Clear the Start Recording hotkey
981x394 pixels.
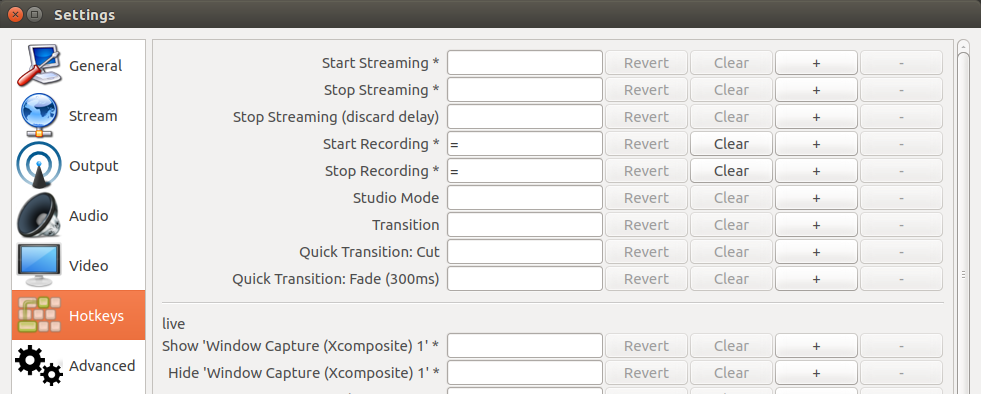click(x=731, y=144)
